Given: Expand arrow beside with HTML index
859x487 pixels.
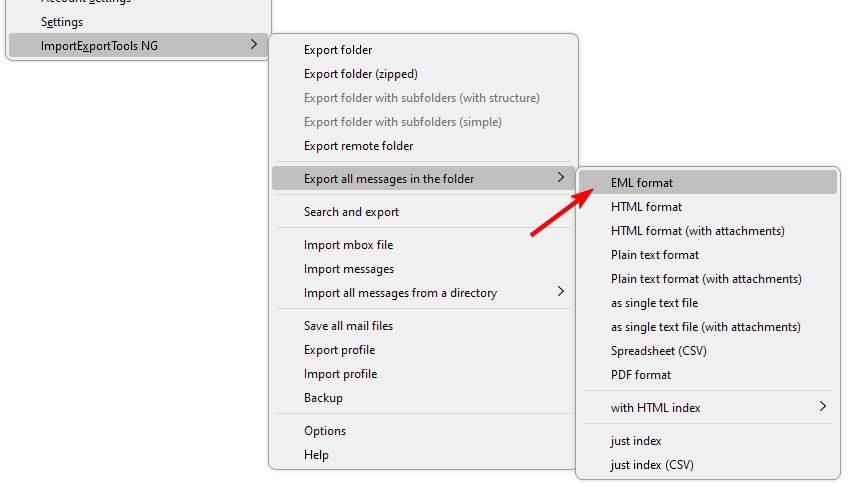Looking at the screenshot, I should click(x=823, y=406).
